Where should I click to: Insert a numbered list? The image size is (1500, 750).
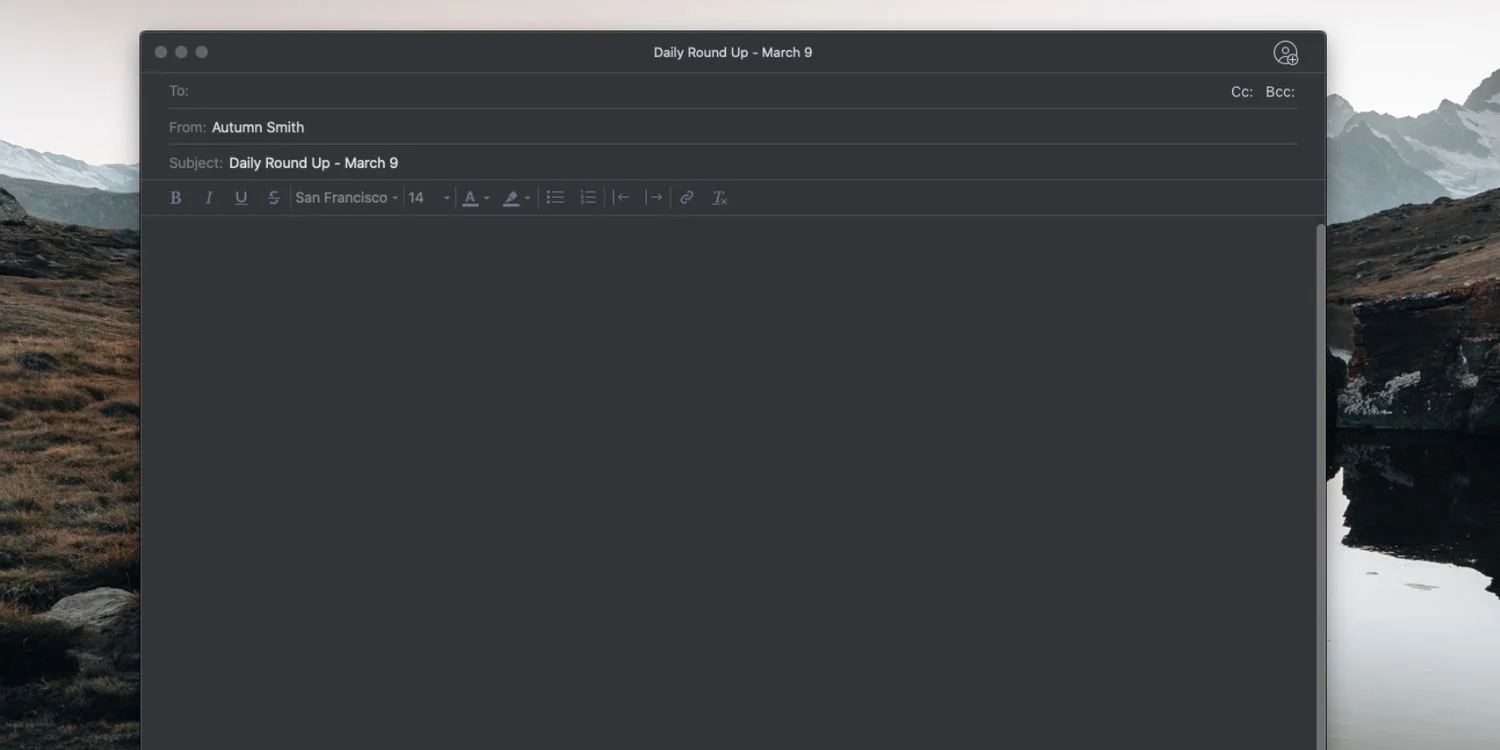point(588,198)
